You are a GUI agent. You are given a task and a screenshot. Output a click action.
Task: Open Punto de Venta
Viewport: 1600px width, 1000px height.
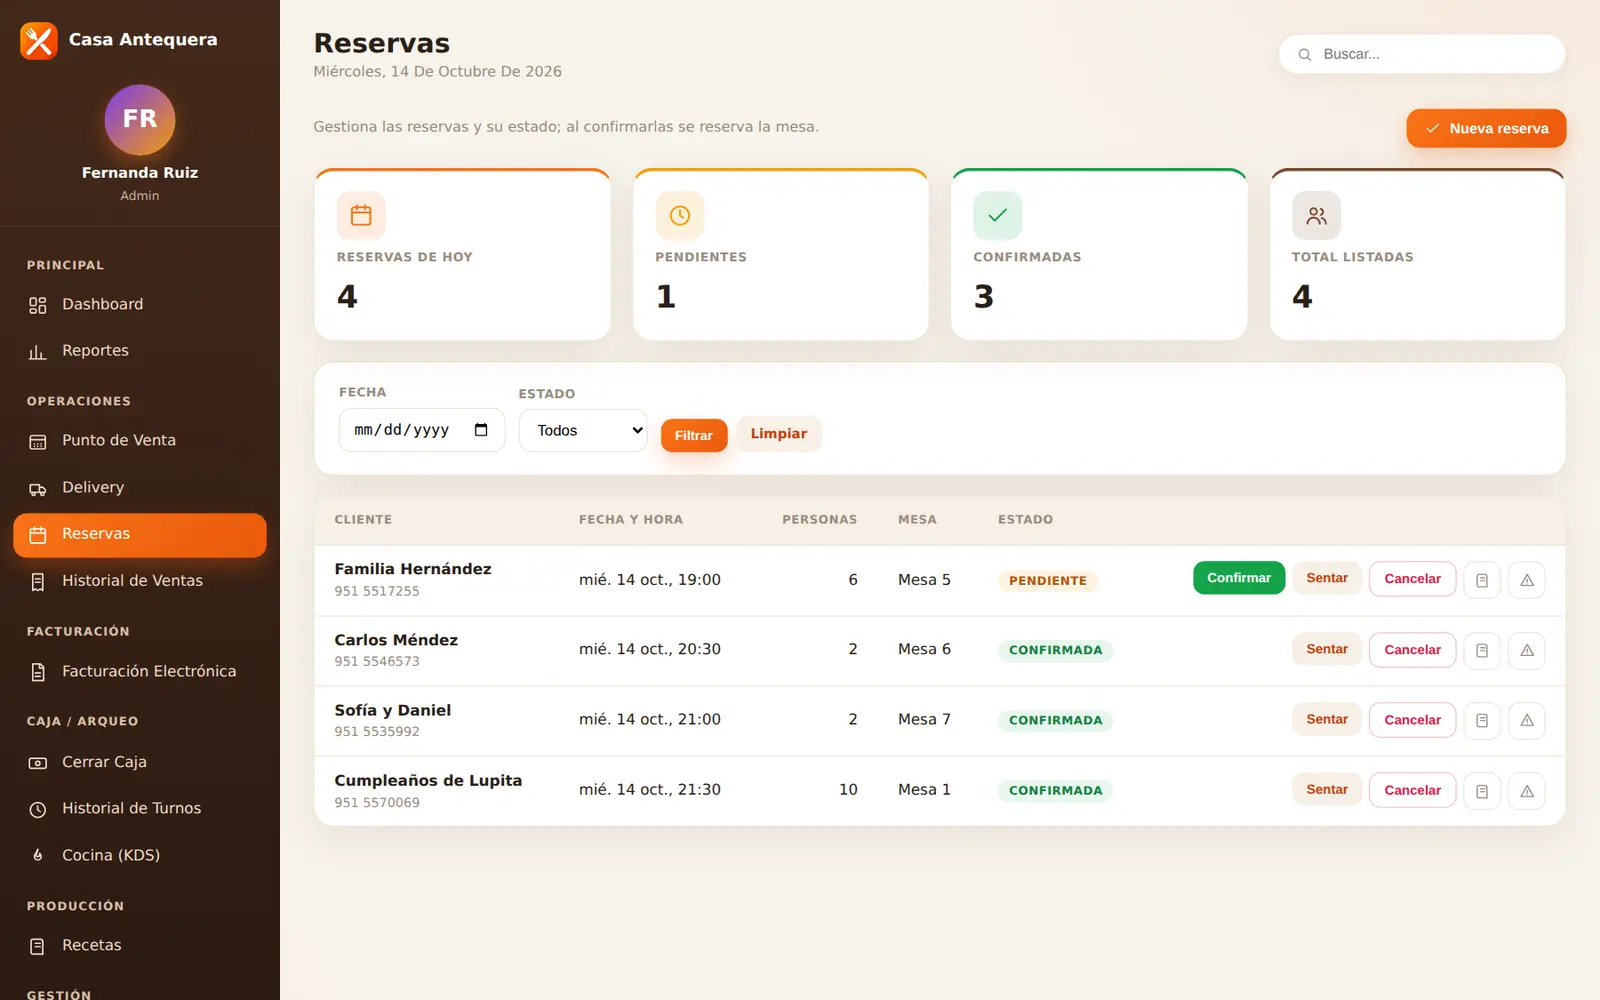140,441
